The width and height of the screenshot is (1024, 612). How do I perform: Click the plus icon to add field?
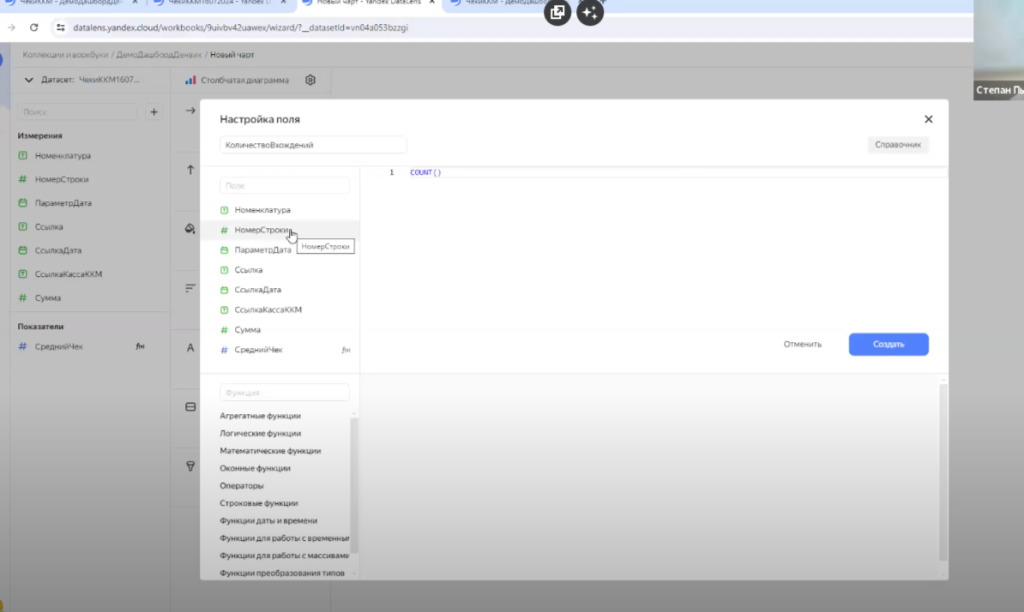[154, 113]
